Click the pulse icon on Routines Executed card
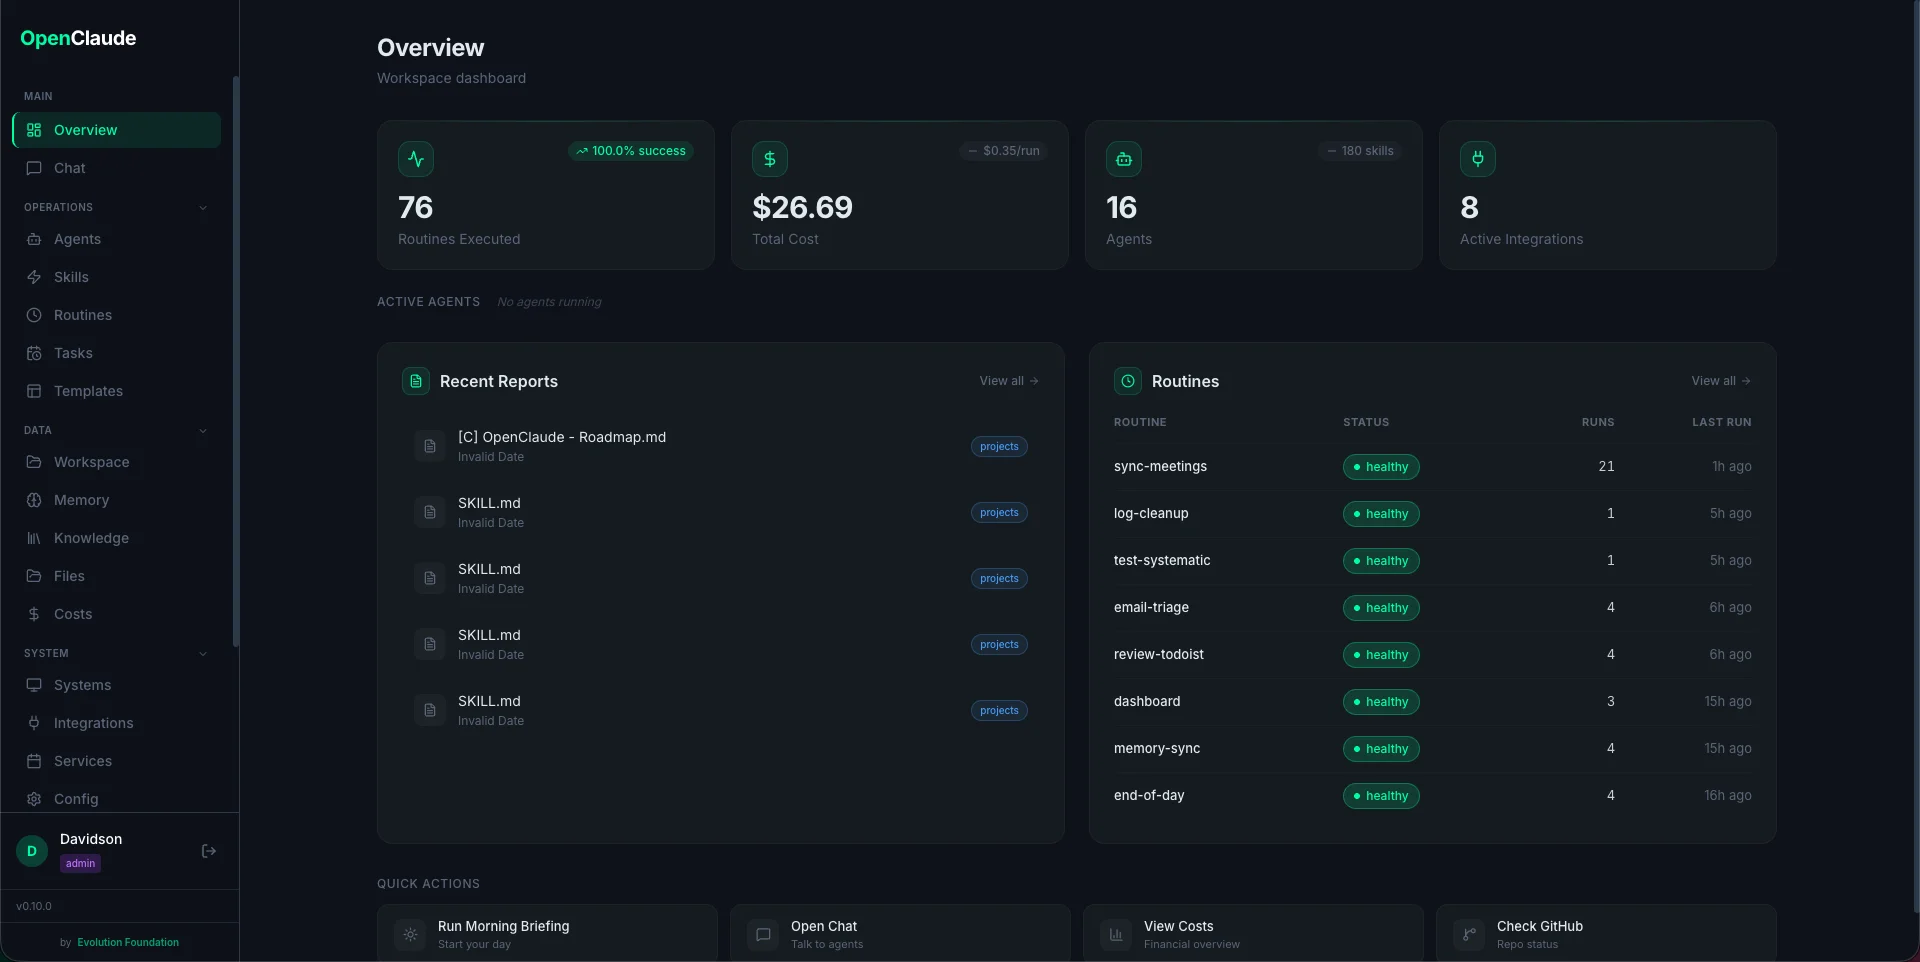1920x962 pixels. [416, 159]
